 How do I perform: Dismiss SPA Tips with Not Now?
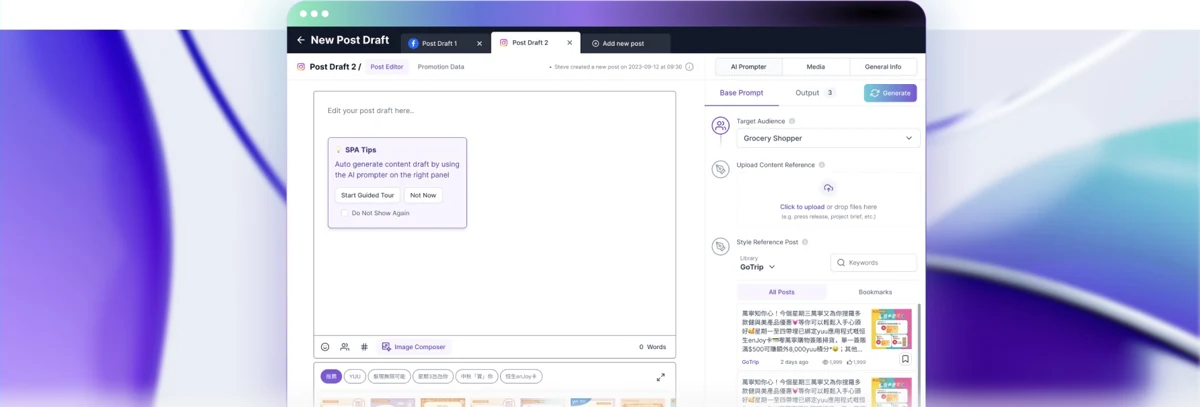tap(423, 195)
